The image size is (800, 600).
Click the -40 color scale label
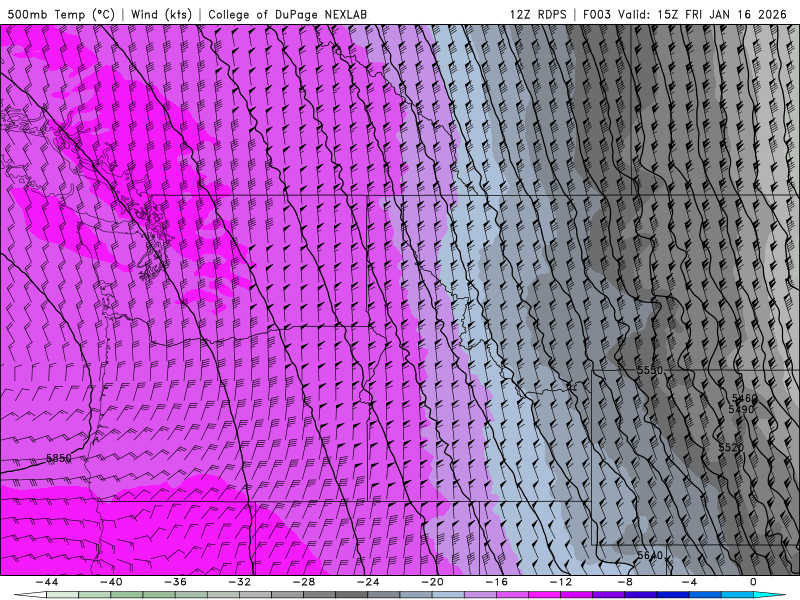(x=111, y=582)
